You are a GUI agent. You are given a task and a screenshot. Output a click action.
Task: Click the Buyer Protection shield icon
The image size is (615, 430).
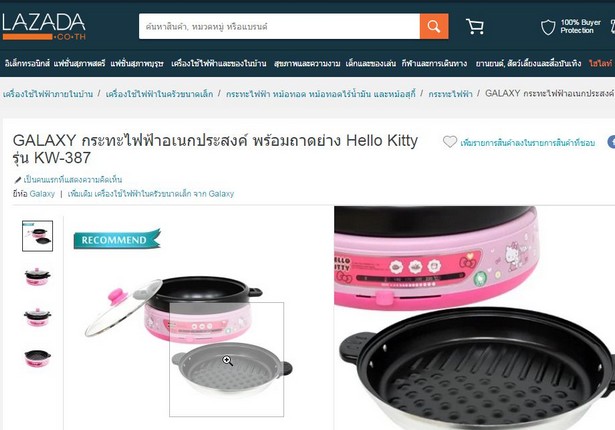(548, 27)
